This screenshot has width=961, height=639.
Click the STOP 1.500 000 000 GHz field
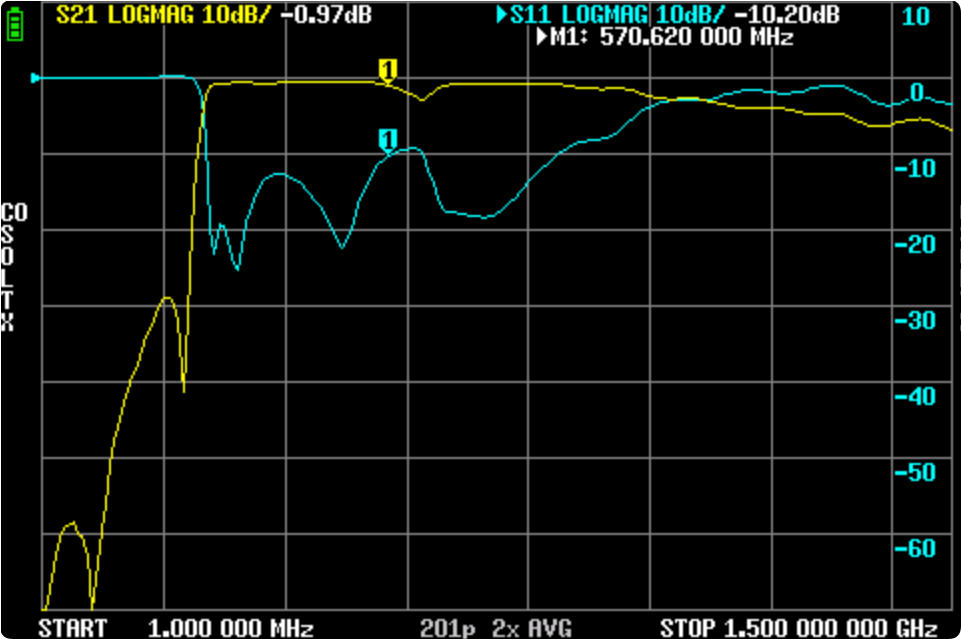point(799,628)
